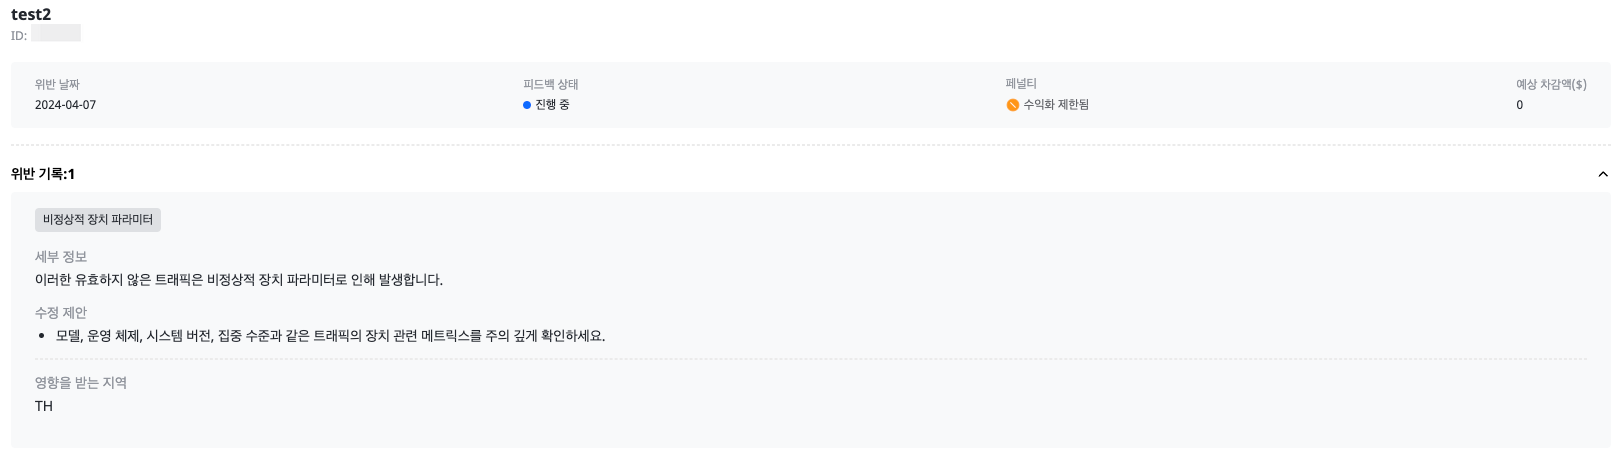Screen dimensions: 1618x455
Task: Select the 비정상적 장치 파라미터 tag
Action: (98, 220)
